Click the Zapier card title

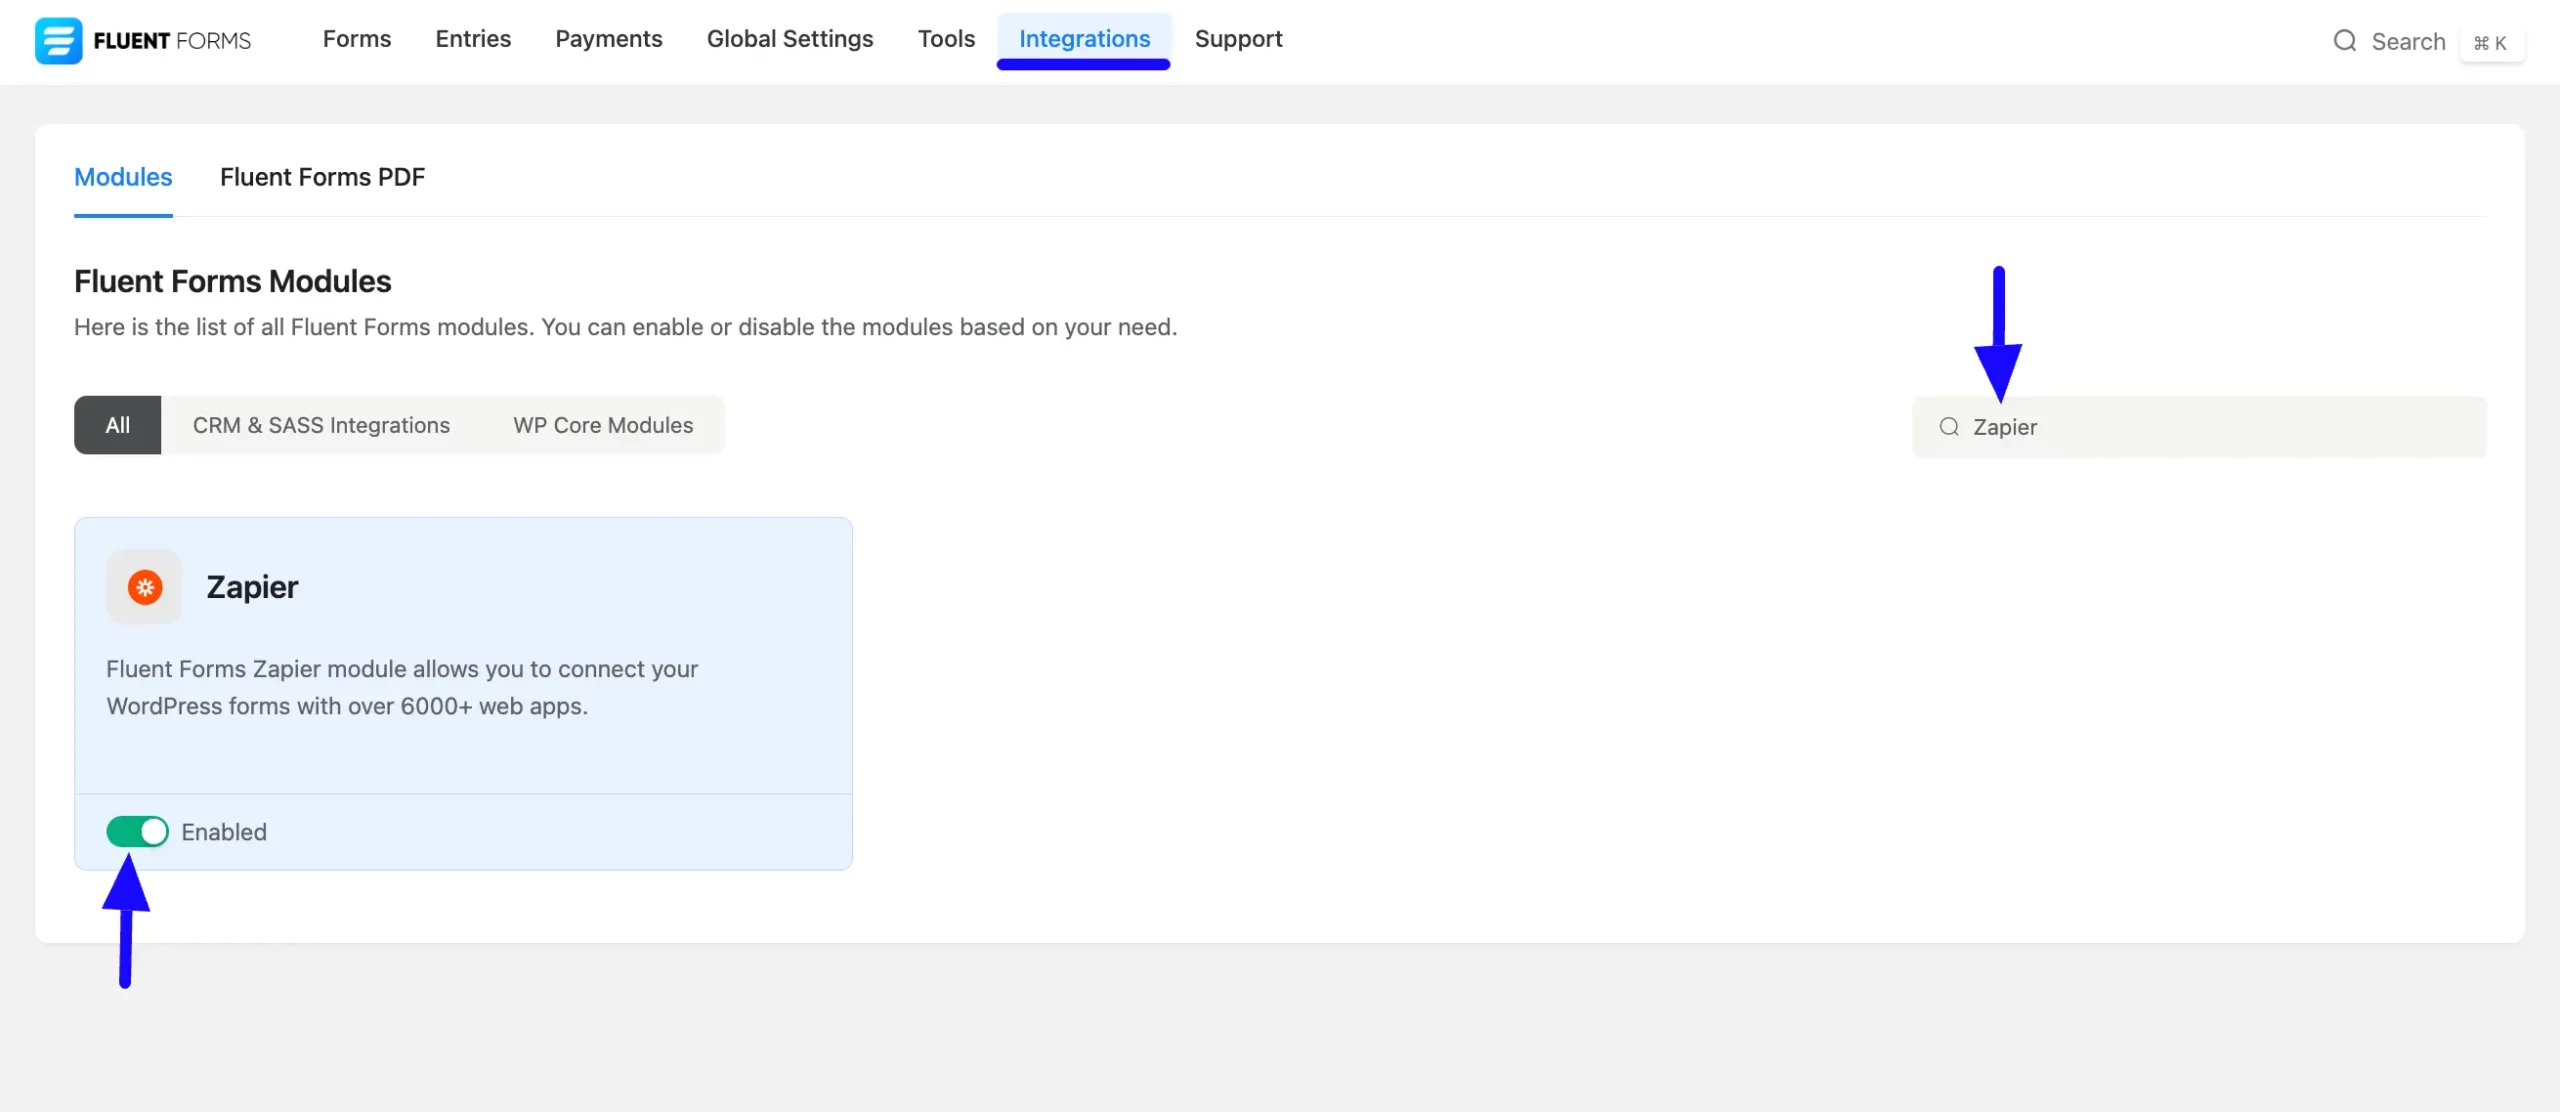[252, 587]
